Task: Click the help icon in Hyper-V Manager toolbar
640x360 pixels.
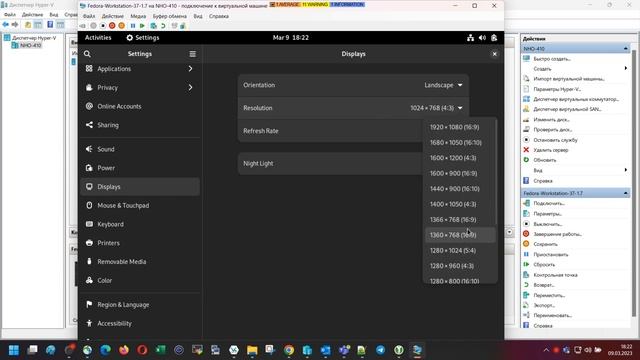Action: [x=50, y=24]
